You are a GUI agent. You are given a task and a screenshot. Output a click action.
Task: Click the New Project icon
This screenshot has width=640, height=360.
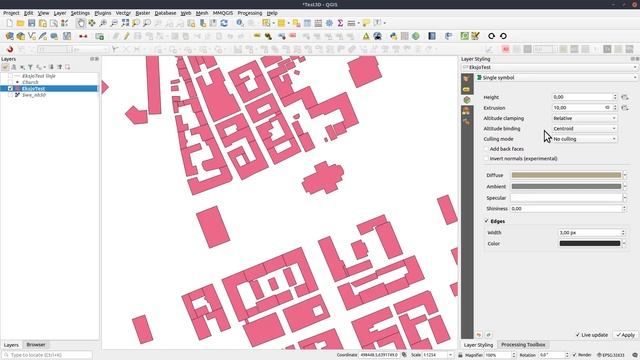click(9, 23)
